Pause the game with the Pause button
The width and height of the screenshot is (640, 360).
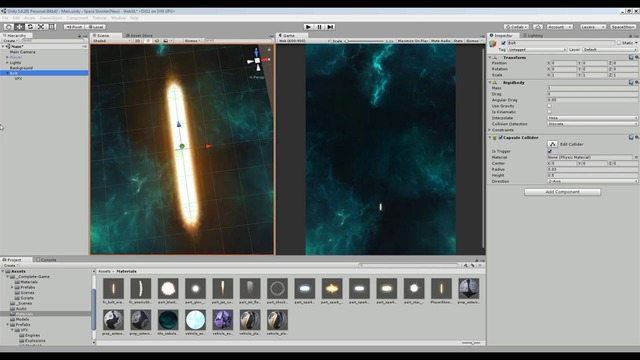(320, 27)
